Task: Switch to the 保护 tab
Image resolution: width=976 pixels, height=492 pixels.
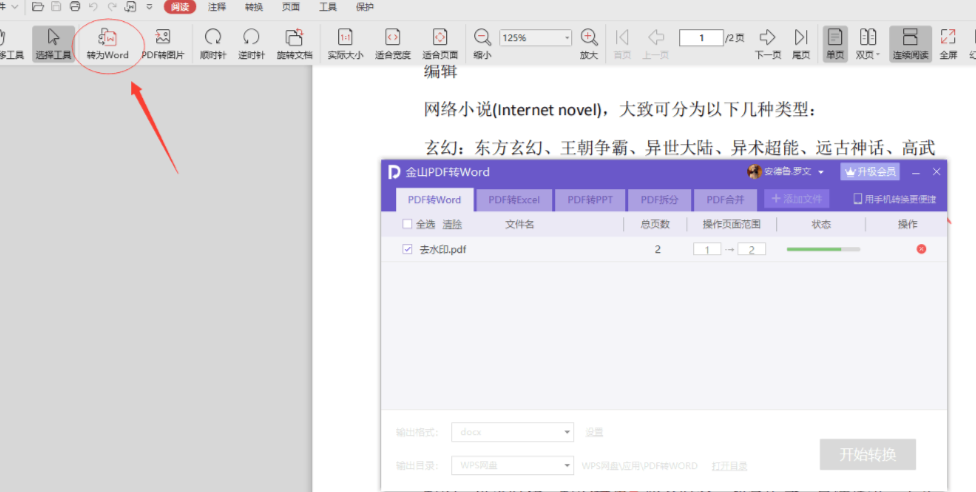Action: point(365,7)
